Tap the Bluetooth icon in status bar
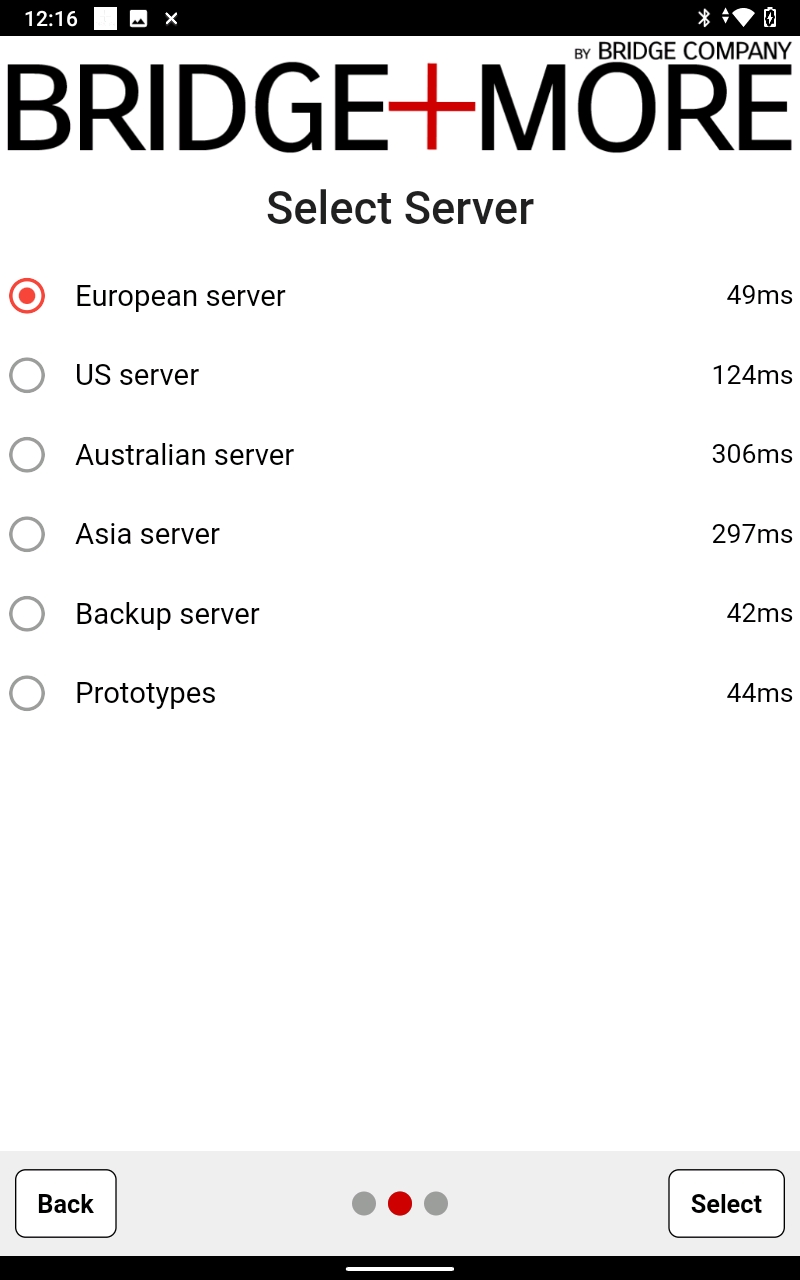Image resolution: width=800 pixels, height=1280 pixels. tap(703, 18)
